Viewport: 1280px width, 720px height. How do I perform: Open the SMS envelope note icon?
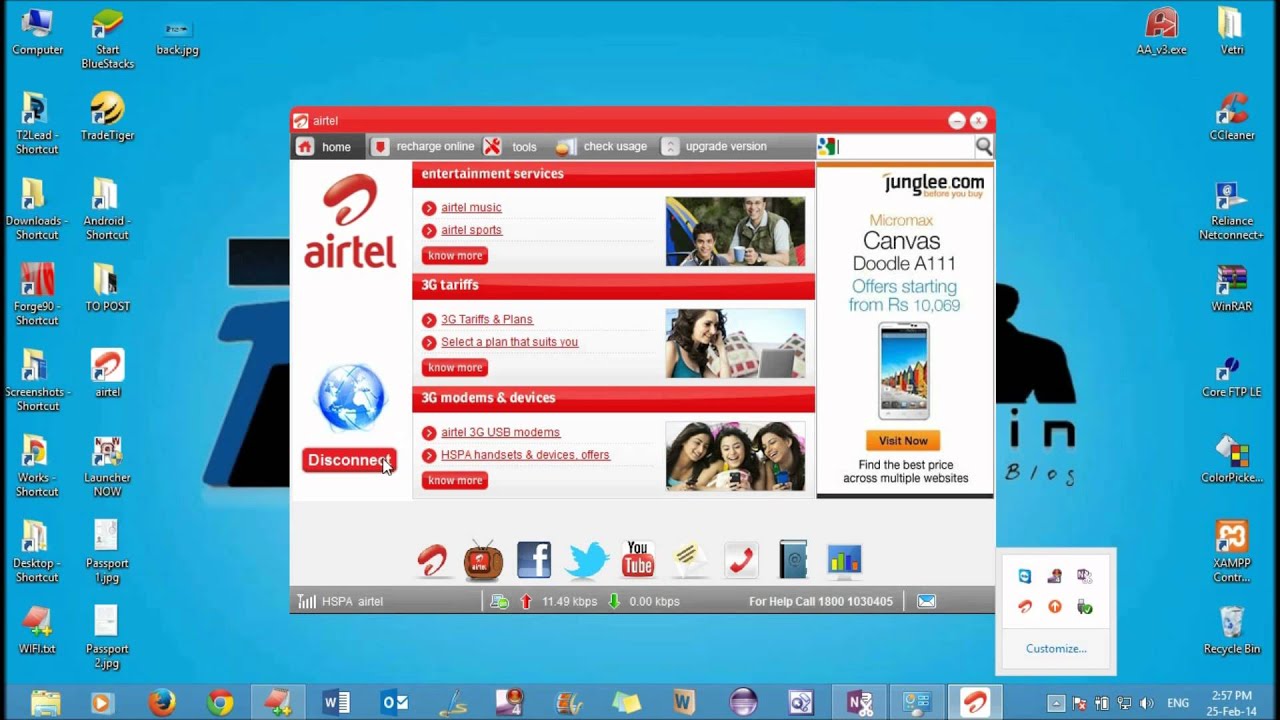tap(690, 560)
